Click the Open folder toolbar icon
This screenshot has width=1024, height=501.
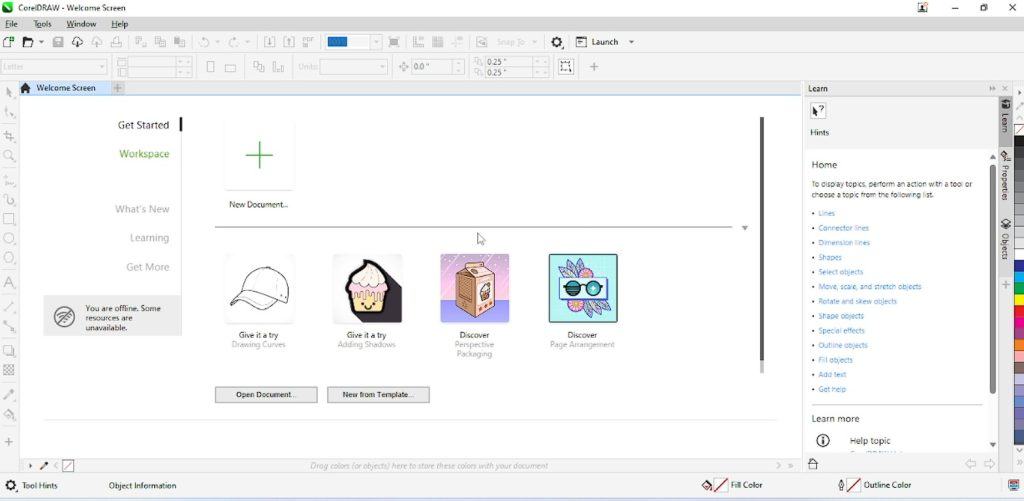tap(27, 42)
